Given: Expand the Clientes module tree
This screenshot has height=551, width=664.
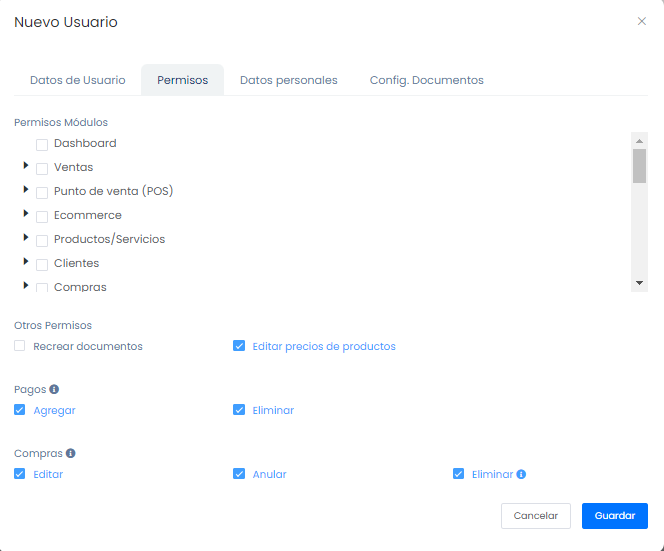Looking at the screenshot, I should (x=26, y=262).
